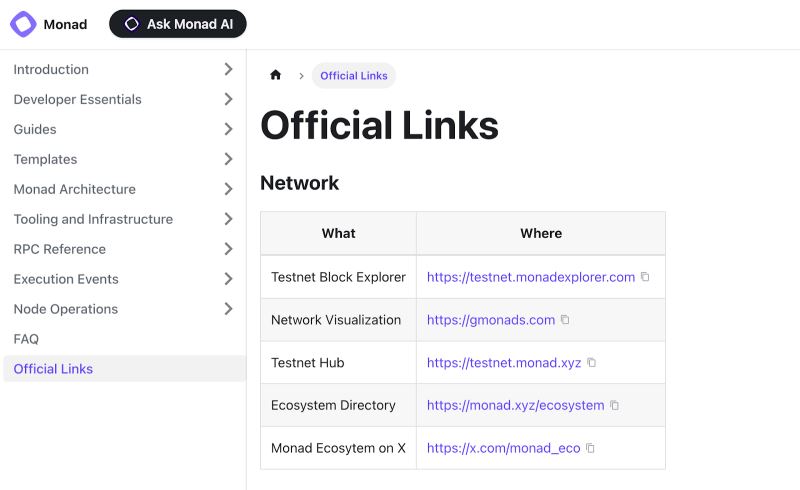800x490 pixels.
Task: Open the Templates section in sidebar
Action: click(x=45, y=159)
